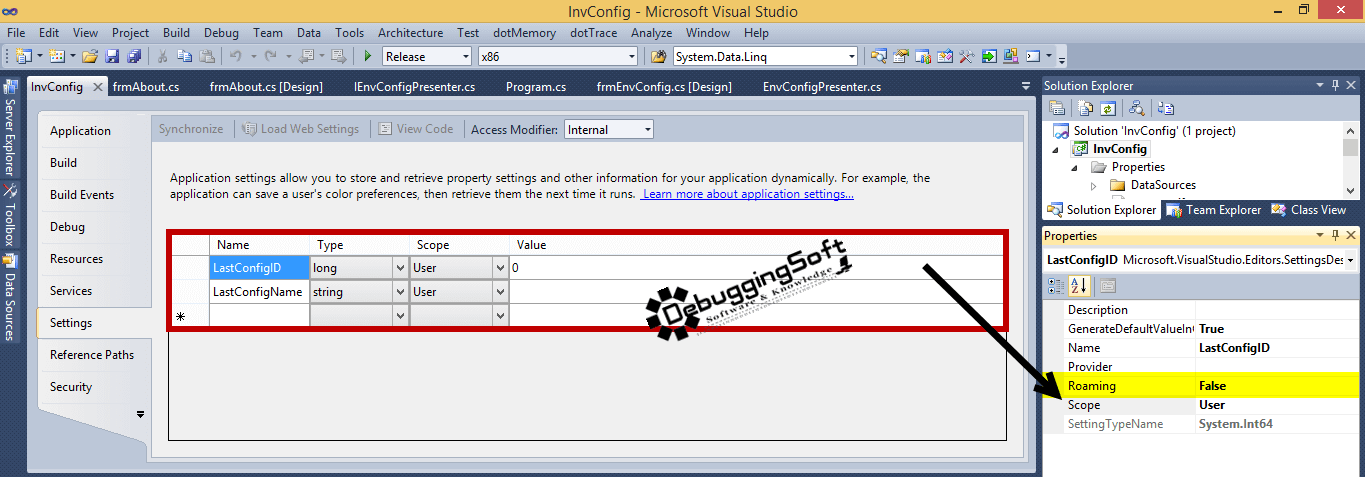Start debugging with the green play icon

point(368,56)
